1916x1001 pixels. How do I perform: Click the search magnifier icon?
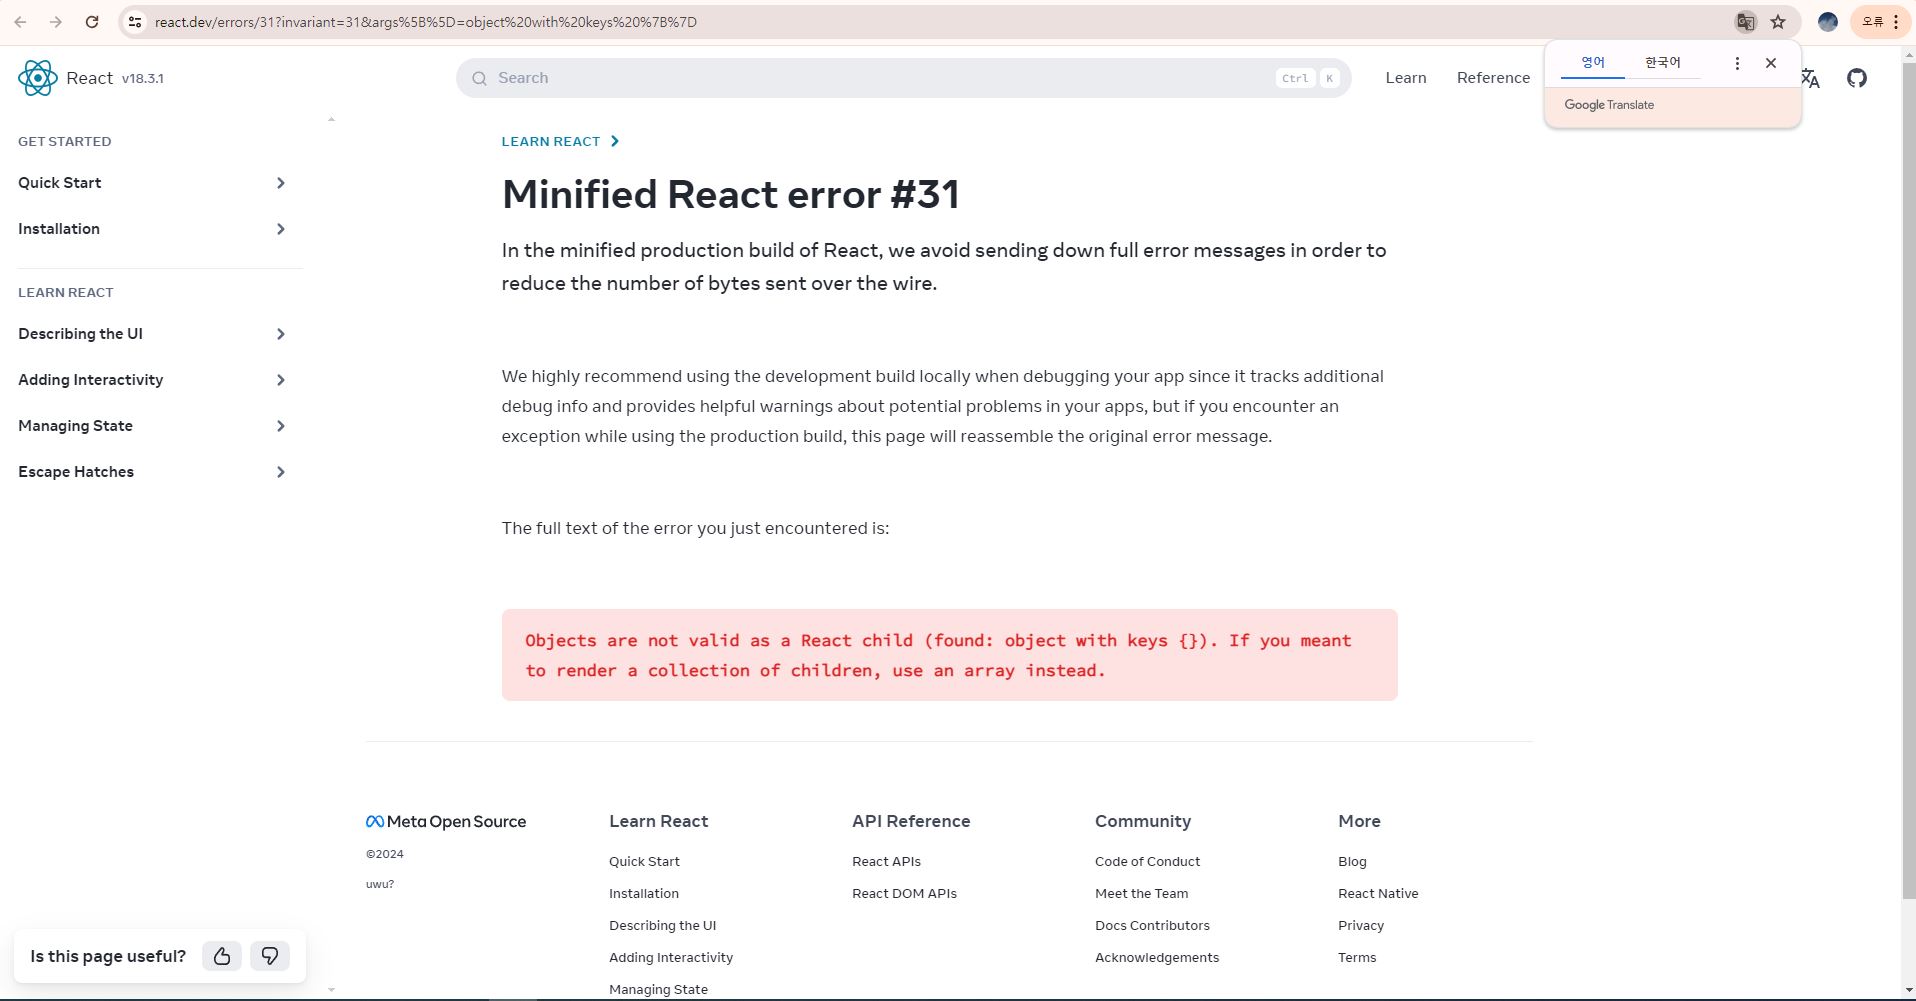click(479, 78)
